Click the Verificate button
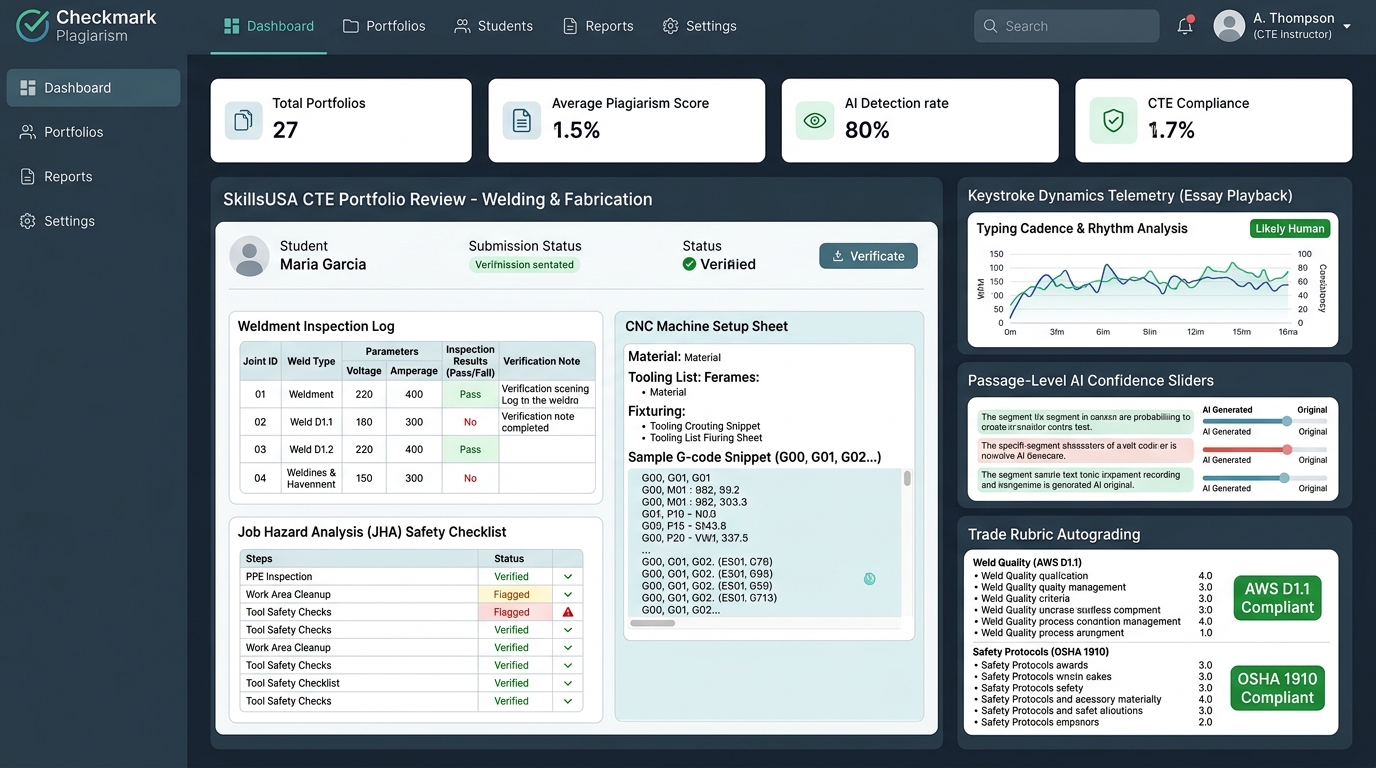 [868, 256]
